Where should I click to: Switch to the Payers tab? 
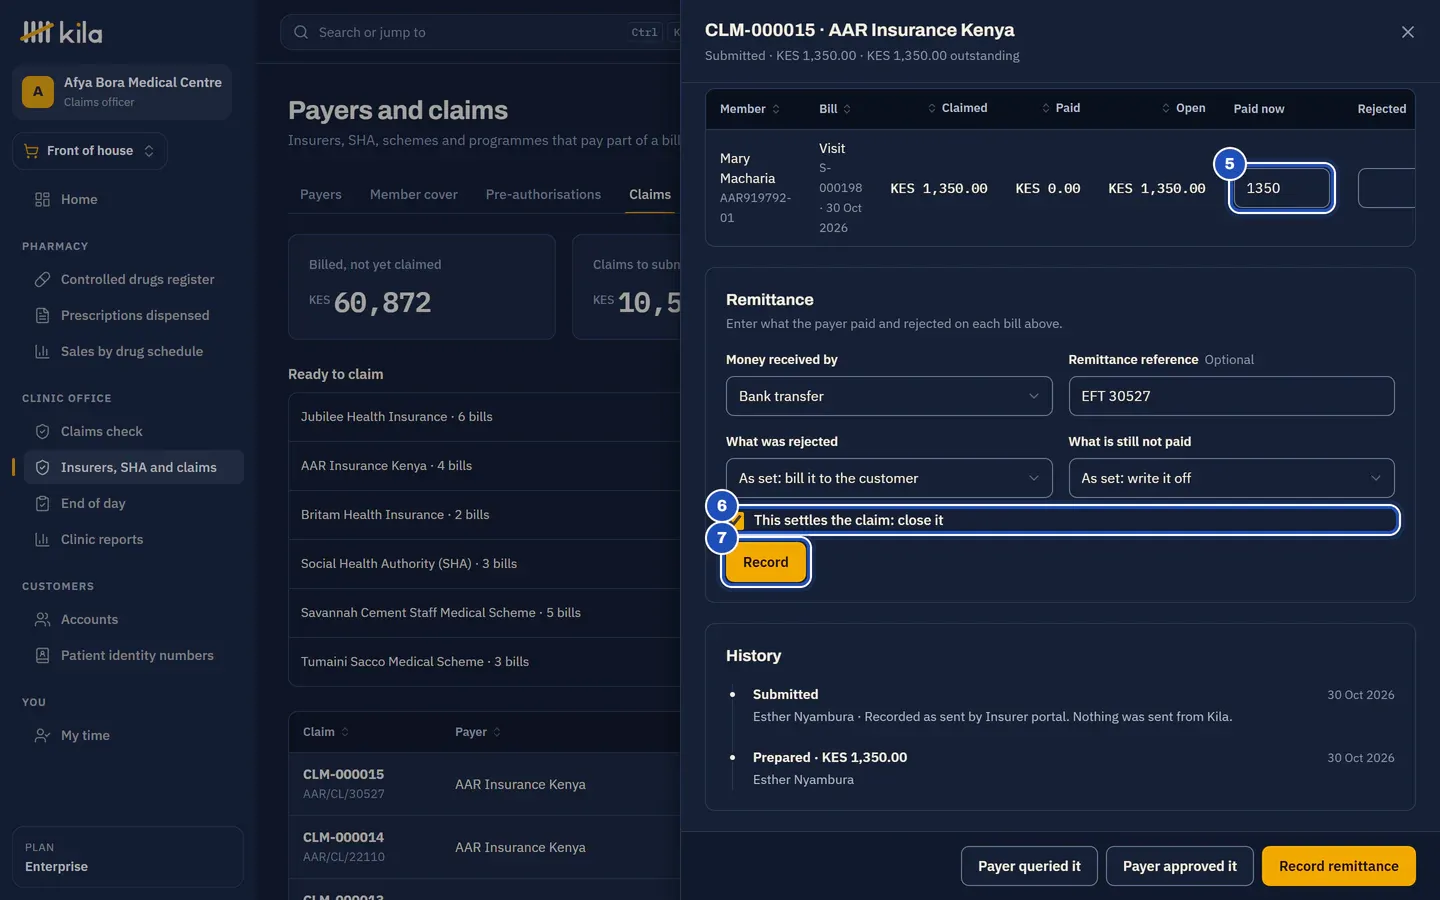coord(321,194)
